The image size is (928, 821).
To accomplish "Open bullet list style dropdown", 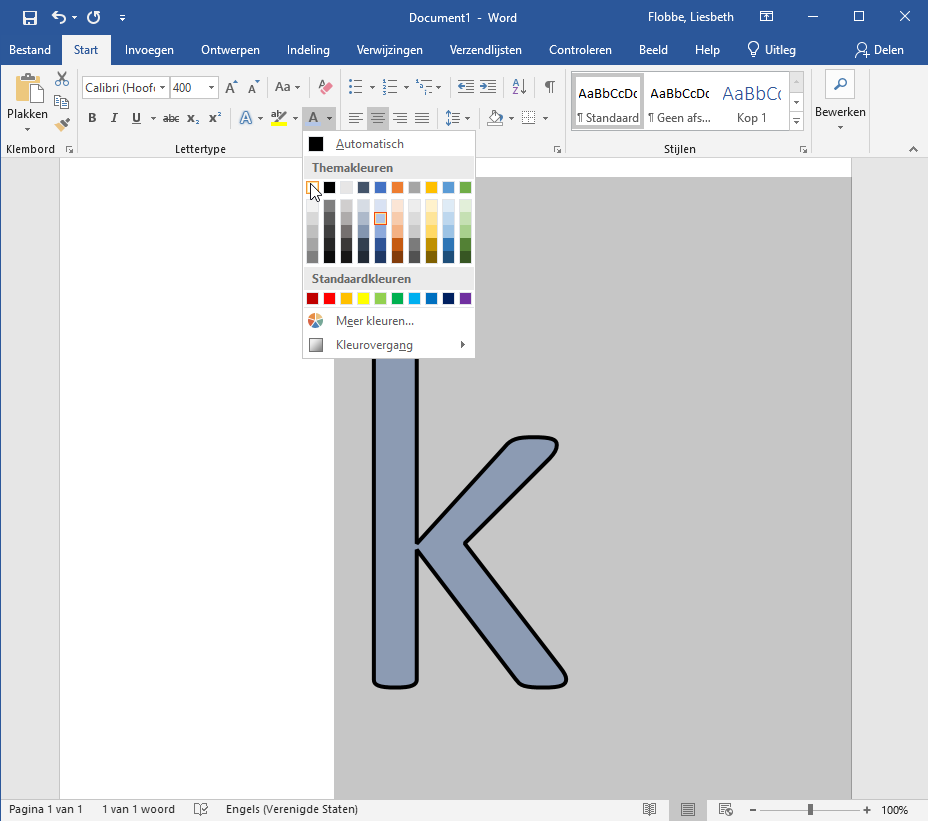I will point(372,88).
